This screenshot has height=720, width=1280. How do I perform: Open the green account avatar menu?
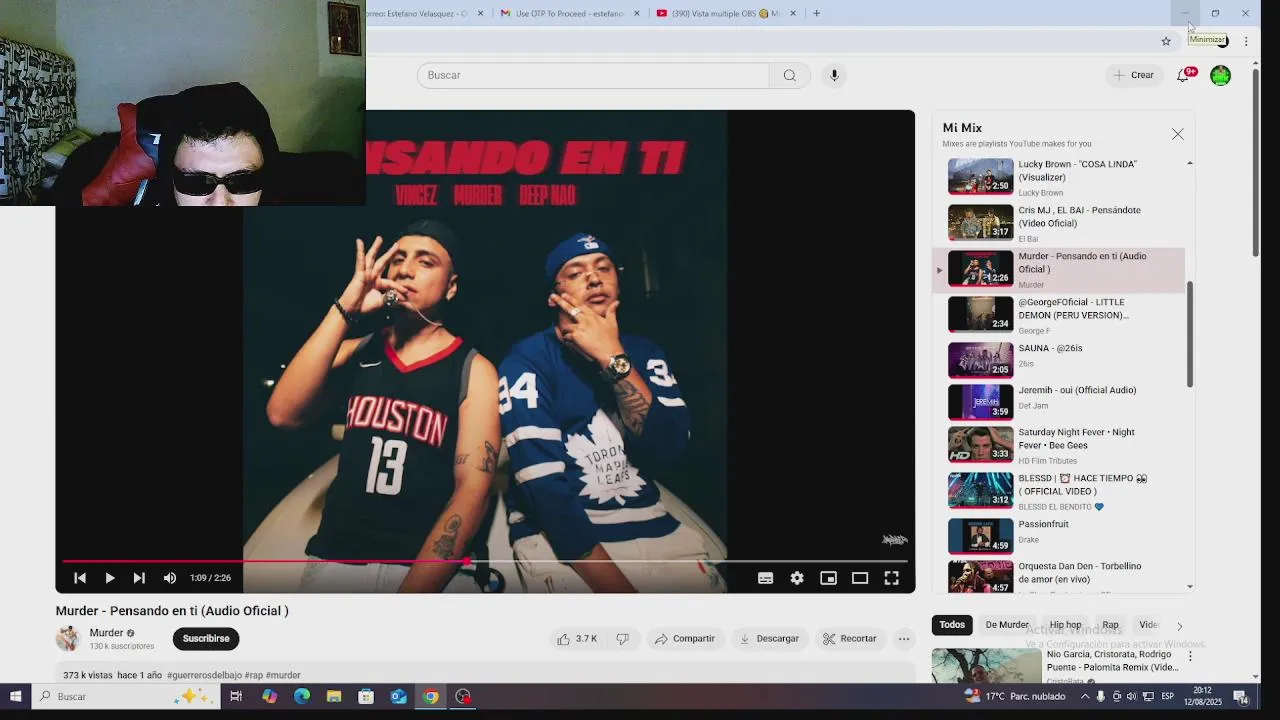pyautogui.click(x=1220, y=75)
